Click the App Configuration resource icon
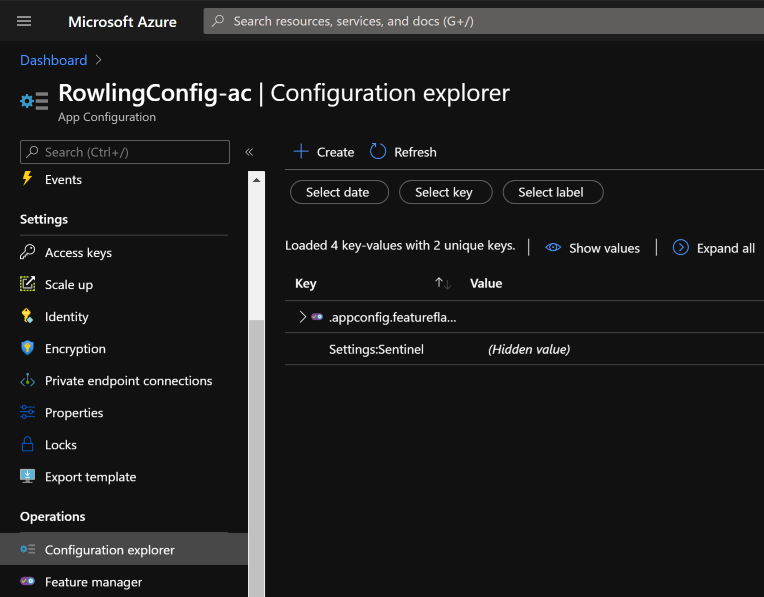The height and width of the screenshot is (597, 764). click(34, 101)
